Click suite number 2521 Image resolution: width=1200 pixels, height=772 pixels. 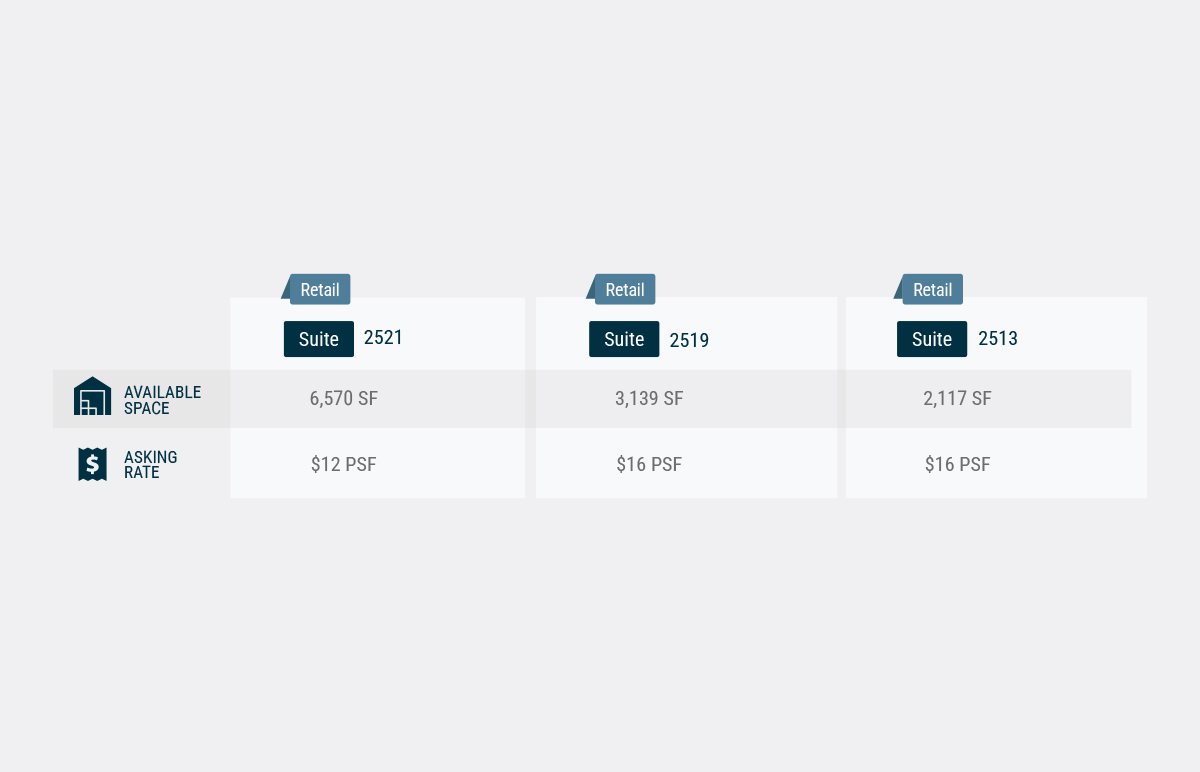tap(383, 338)
